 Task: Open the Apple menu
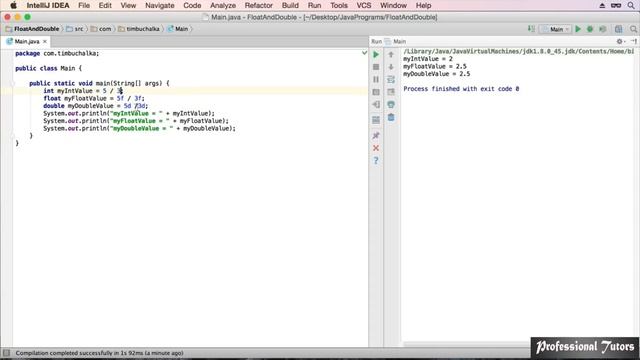click(x=13, y=5)
